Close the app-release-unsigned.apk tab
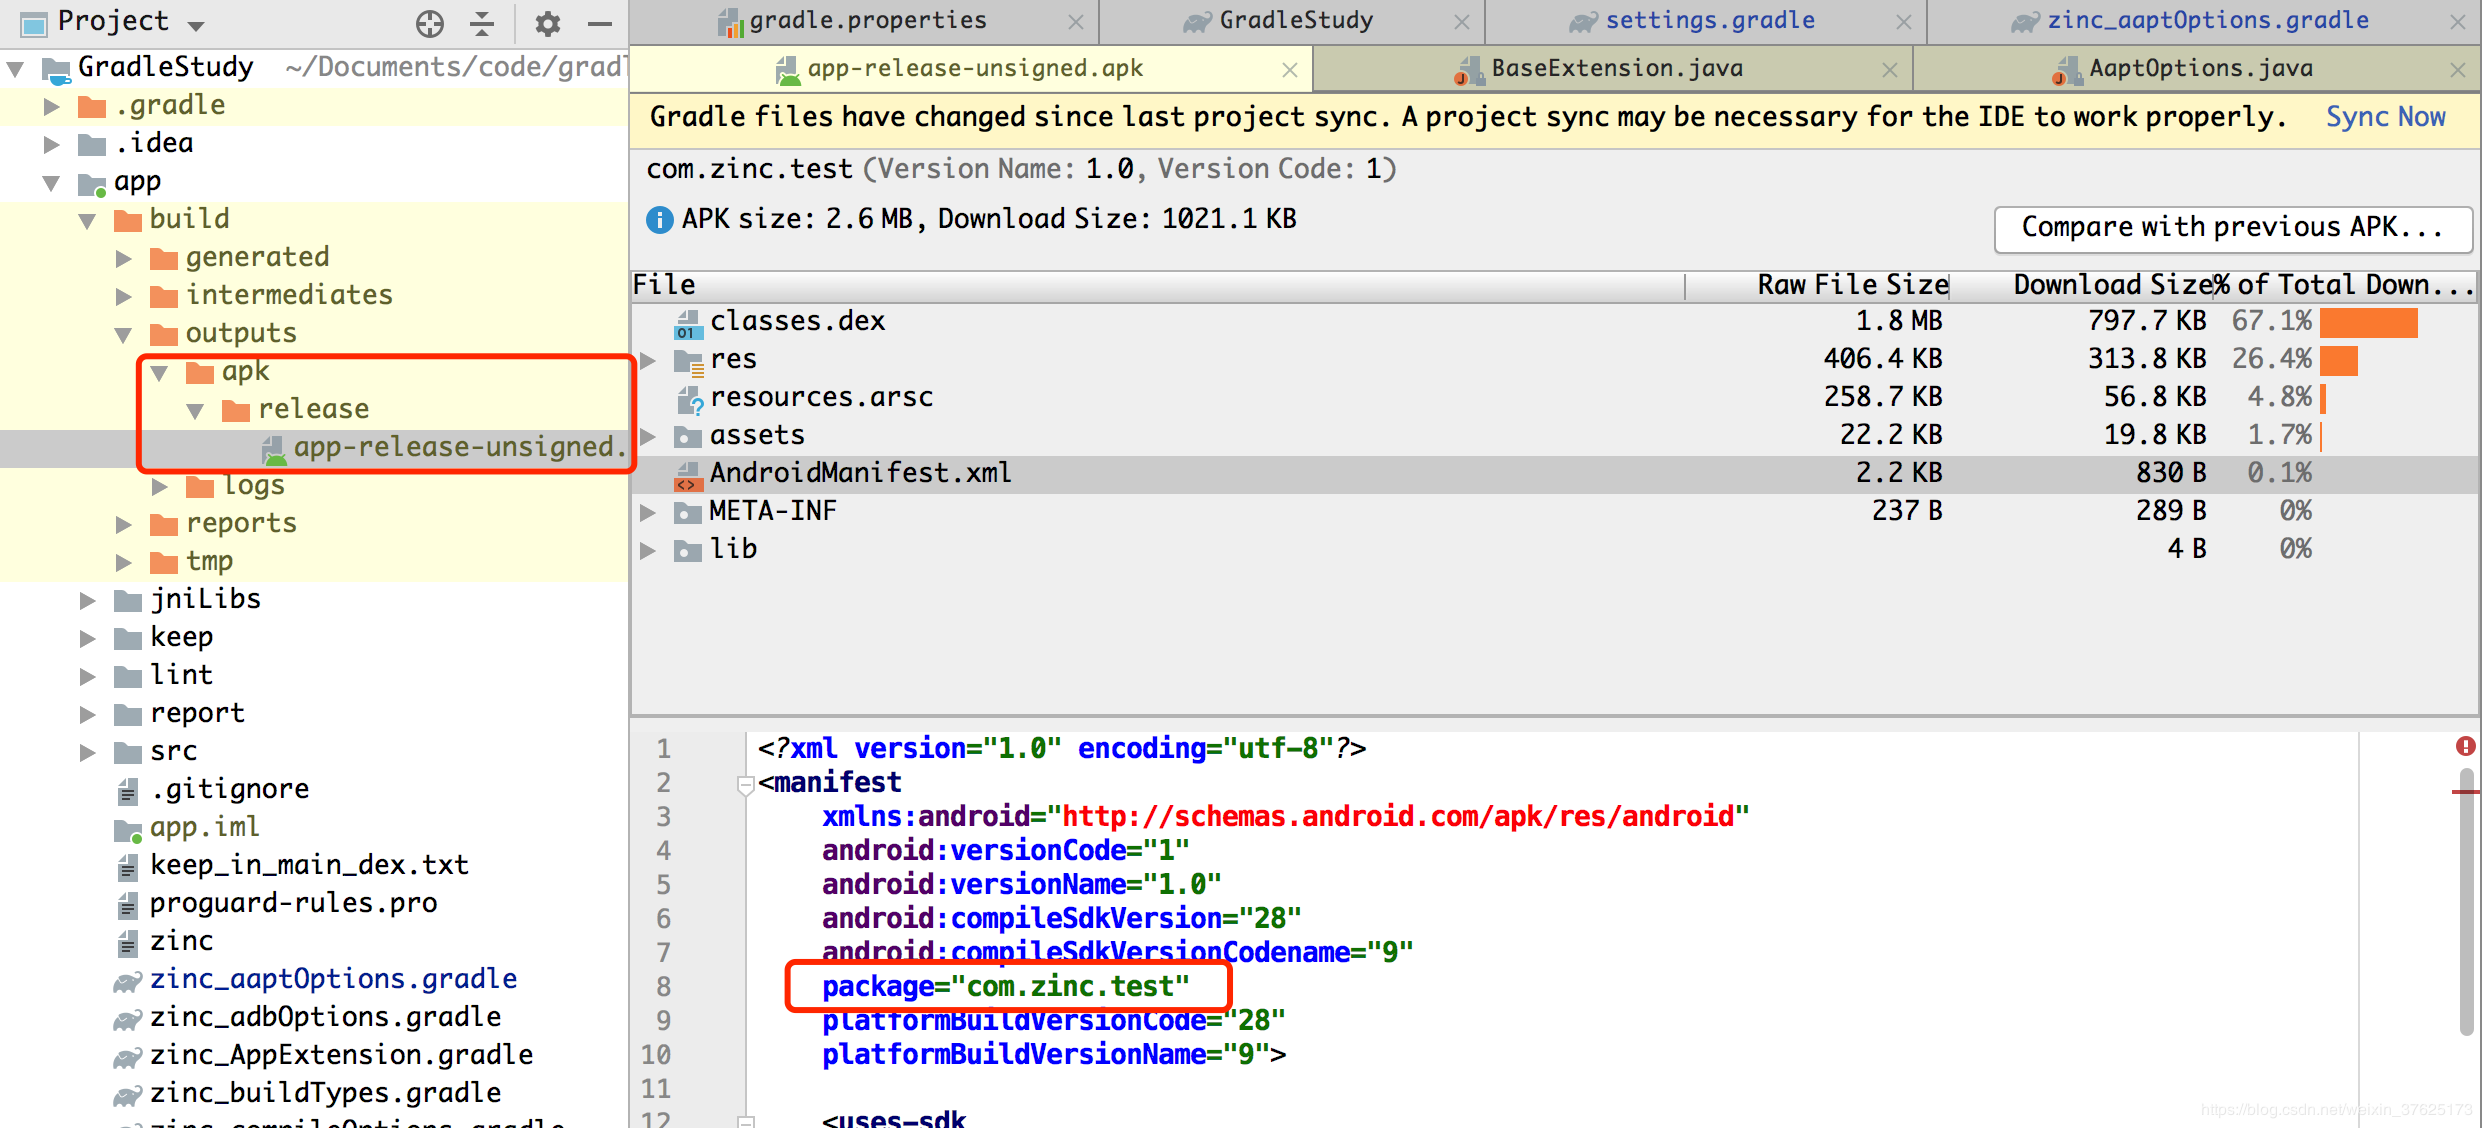The height and width of the screenshot is (1128, 2482). (1290, 70)
